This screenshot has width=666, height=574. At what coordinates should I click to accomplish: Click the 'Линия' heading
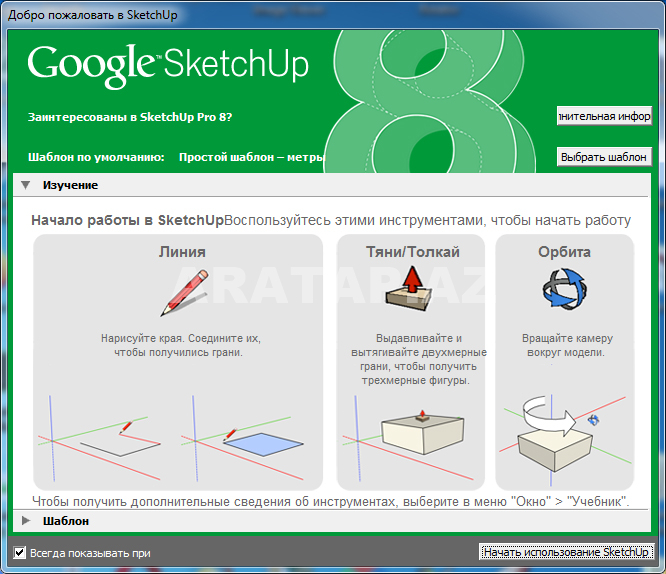(x=181, y=252)
